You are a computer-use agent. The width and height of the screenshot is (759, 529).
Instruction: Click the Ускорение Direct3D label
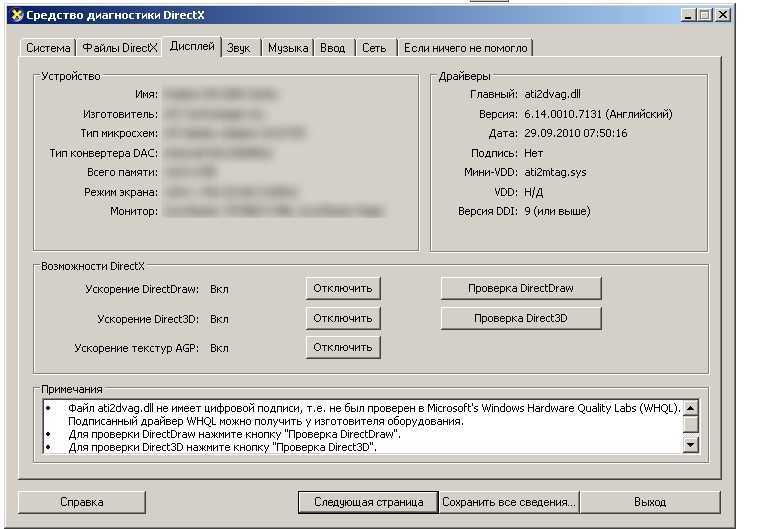[148, 319]
